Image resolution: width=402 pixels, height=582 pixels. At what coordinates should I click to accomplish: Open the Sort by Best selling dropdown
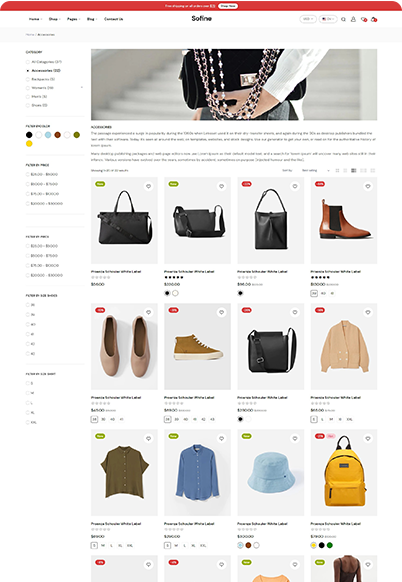[316, 170]
